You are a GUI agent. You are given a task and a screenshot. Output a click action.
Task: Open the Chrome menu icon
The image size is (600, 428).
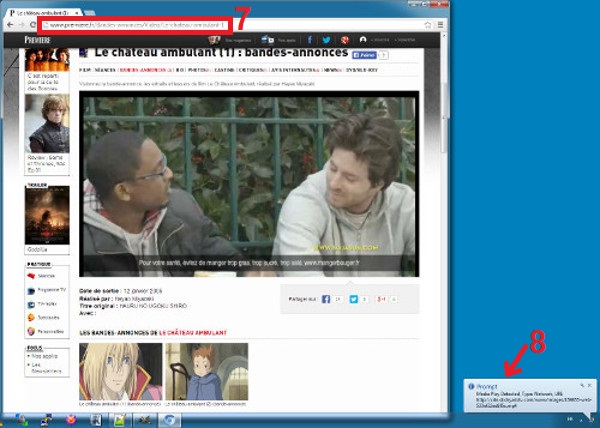click(440, 23)
